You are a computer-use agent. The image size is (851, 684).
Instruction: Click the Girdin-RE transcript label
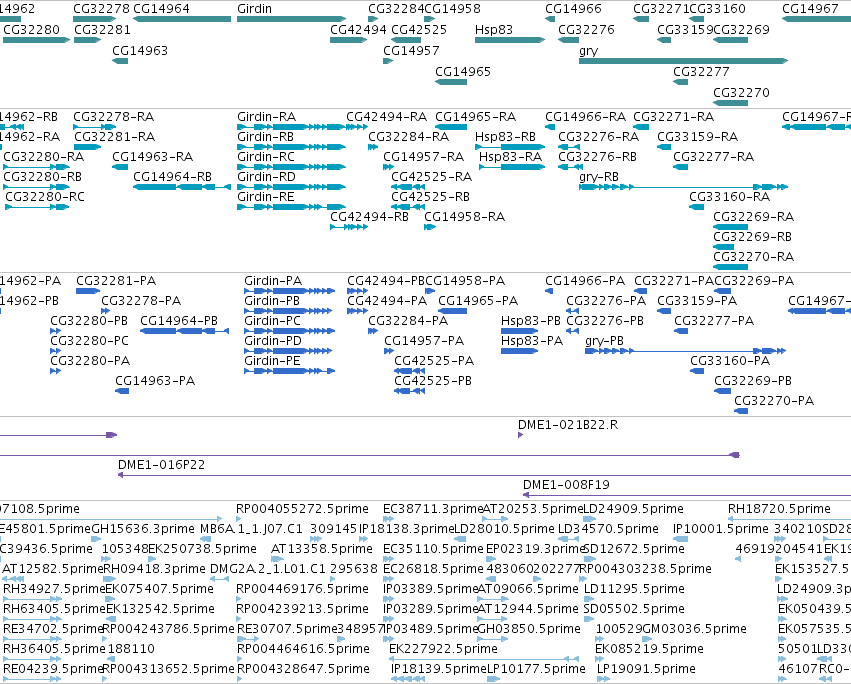click(x=266, y=197)
